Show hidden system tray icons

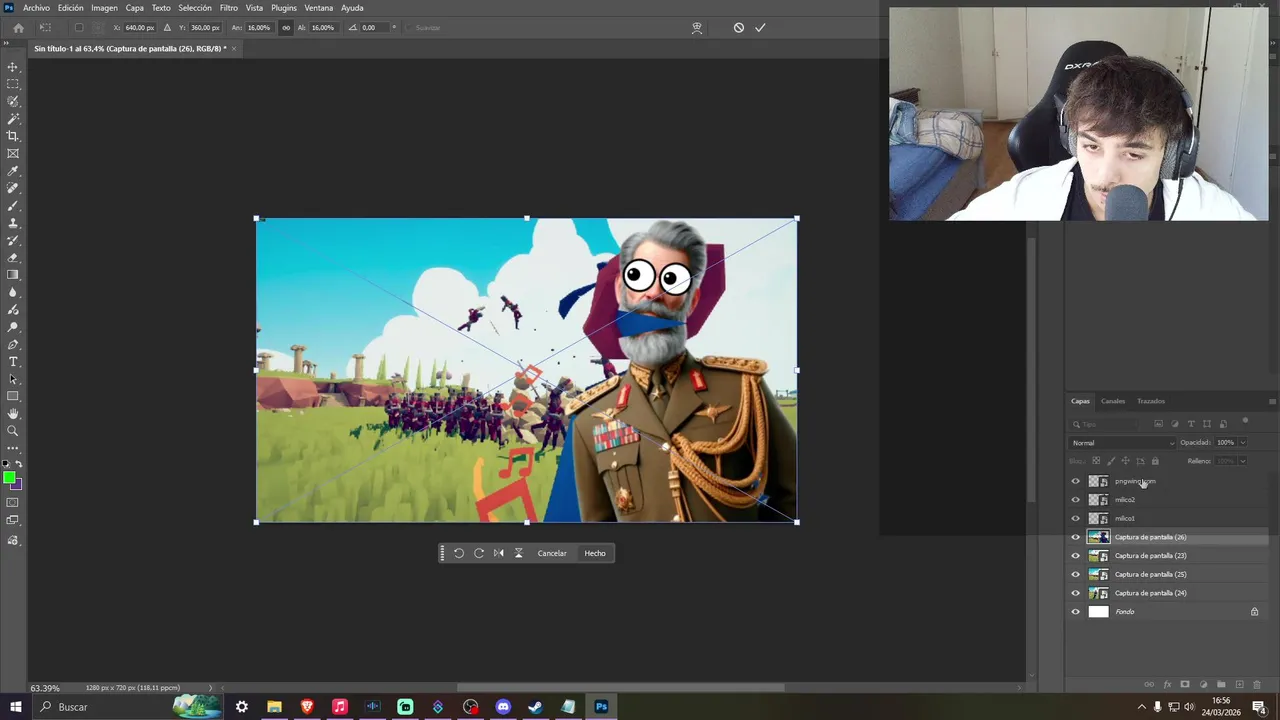click(1141, 707)
